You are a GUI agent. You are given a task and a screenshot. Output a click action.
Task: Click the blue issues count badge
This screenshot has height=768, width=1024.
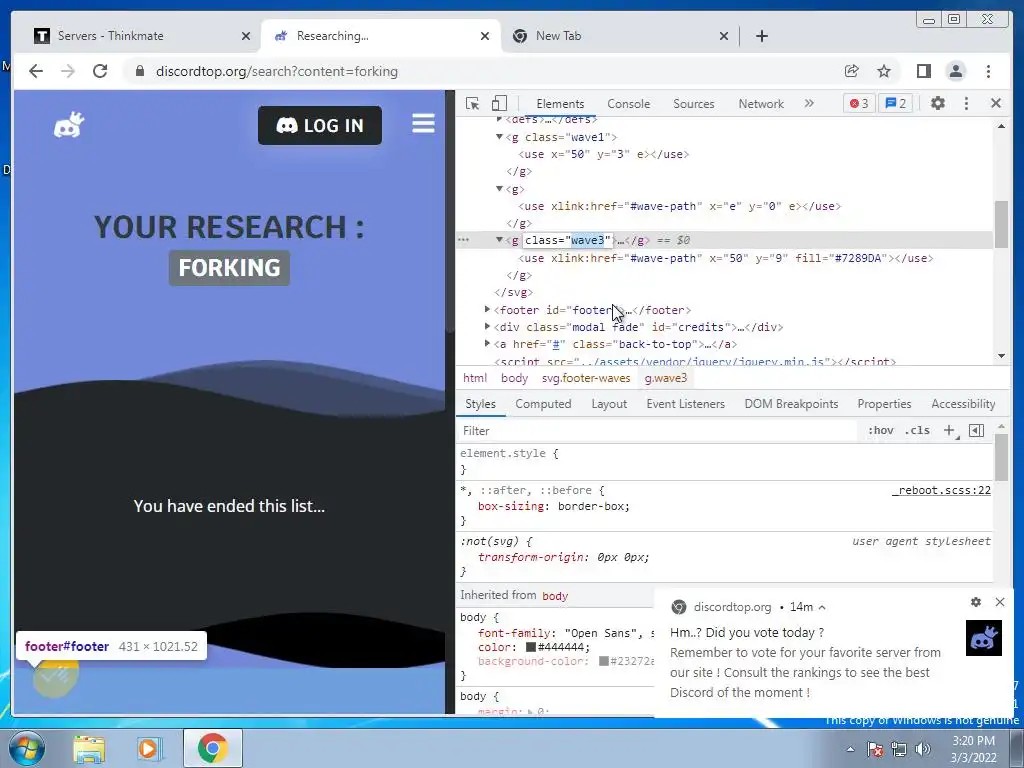click(x=896, y=103)
